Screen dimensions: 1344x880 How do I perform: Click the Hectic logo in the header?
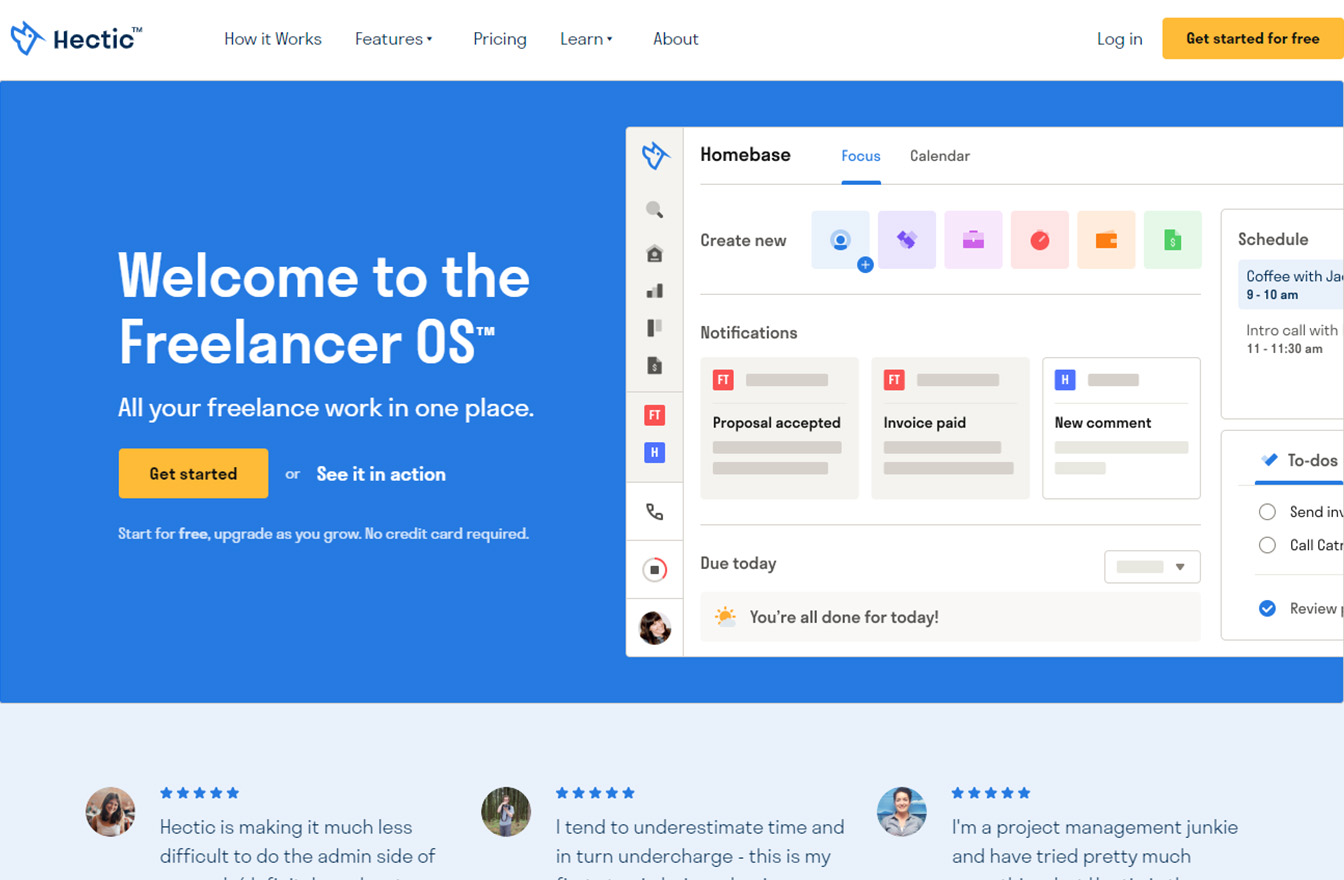tap(76, 39)
